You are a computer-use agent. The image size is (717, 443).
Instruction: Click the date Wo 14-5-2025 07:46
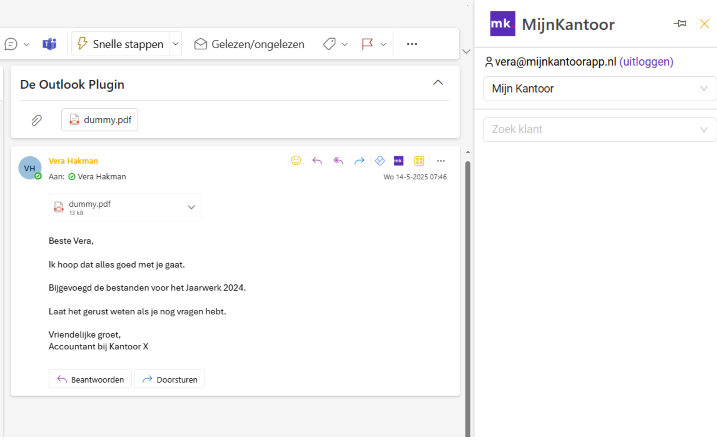[x=415, y=177]
